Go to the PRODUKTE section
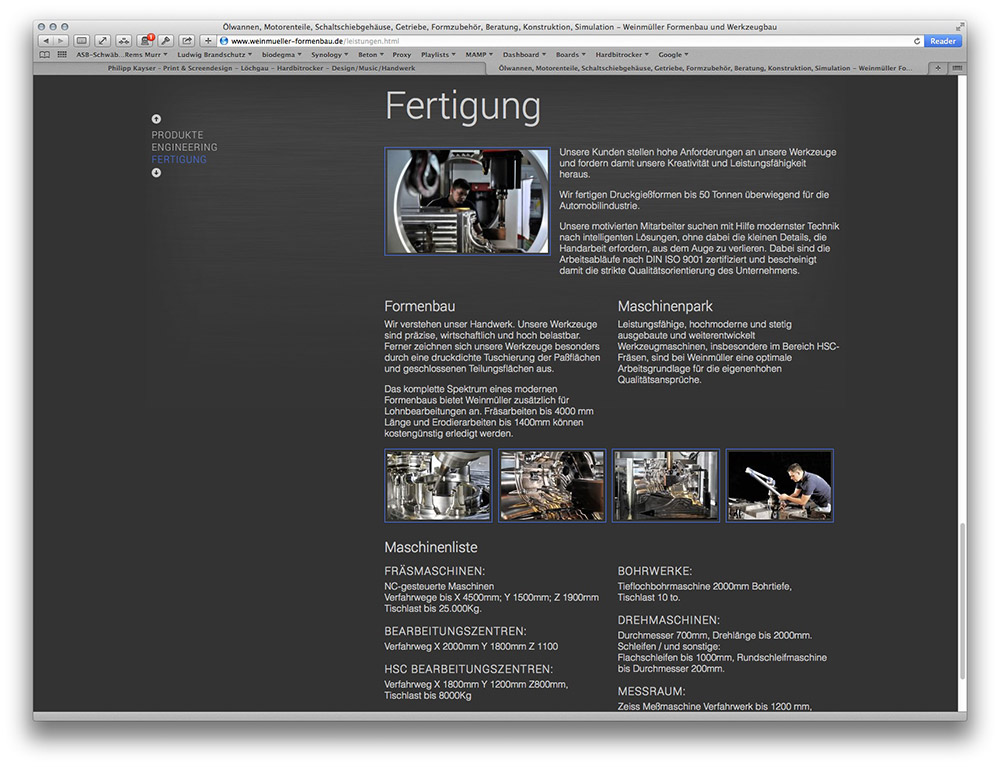This screenshot has height=767, width=1000. coord(177,135)
